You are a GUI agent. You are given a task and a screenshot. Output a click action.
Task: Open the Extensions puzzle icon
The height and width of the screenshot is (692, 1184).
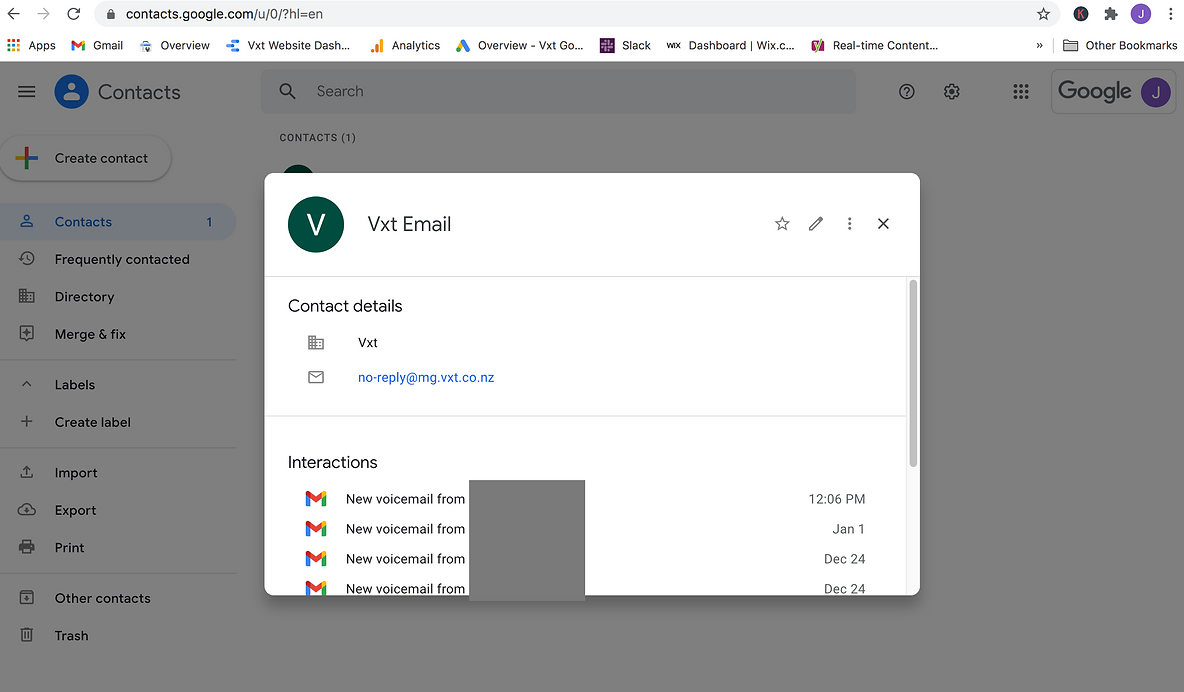[x=1111, y=14]
